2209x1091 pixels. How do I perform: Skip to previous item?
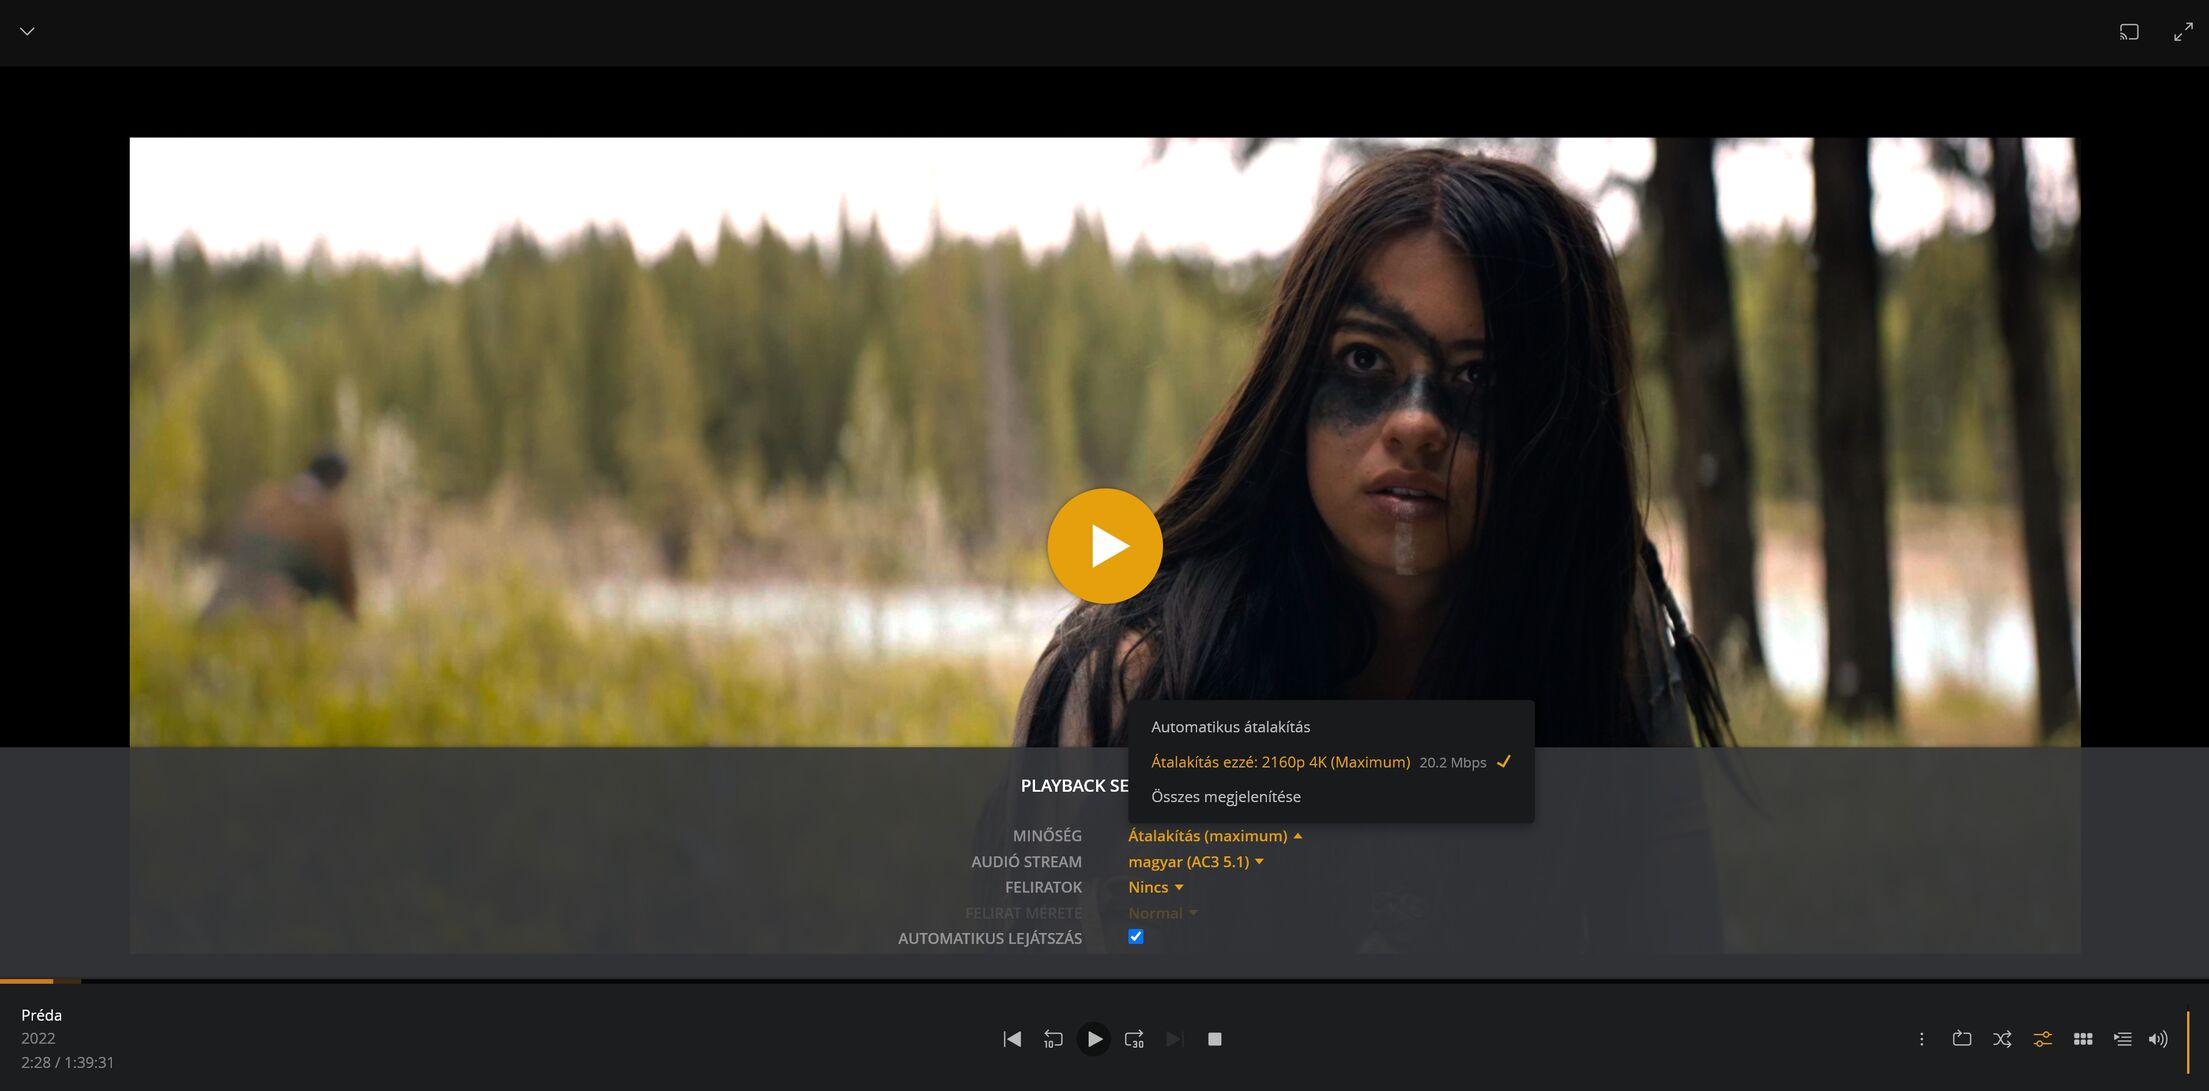(1012, 1039)
